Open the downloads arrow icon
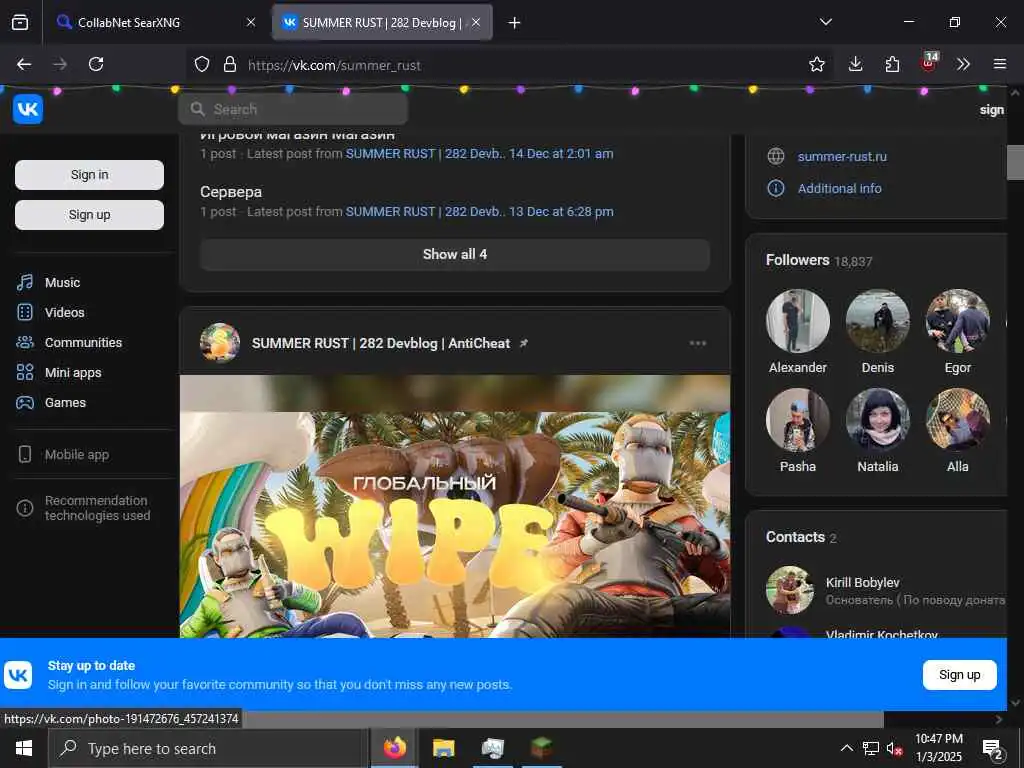Screen dimensions: 1024x768 tap(856, 64)
